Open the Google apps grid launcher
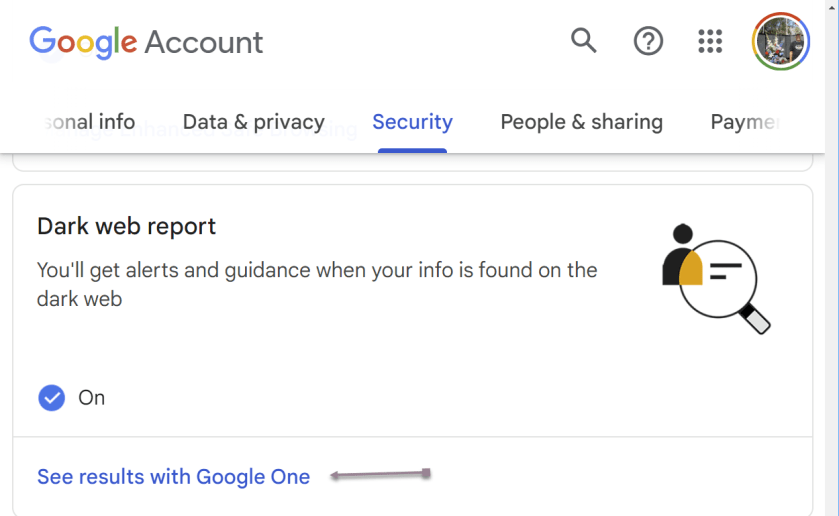The width and height of the screenshot is (839, 516). coord(710,41)
